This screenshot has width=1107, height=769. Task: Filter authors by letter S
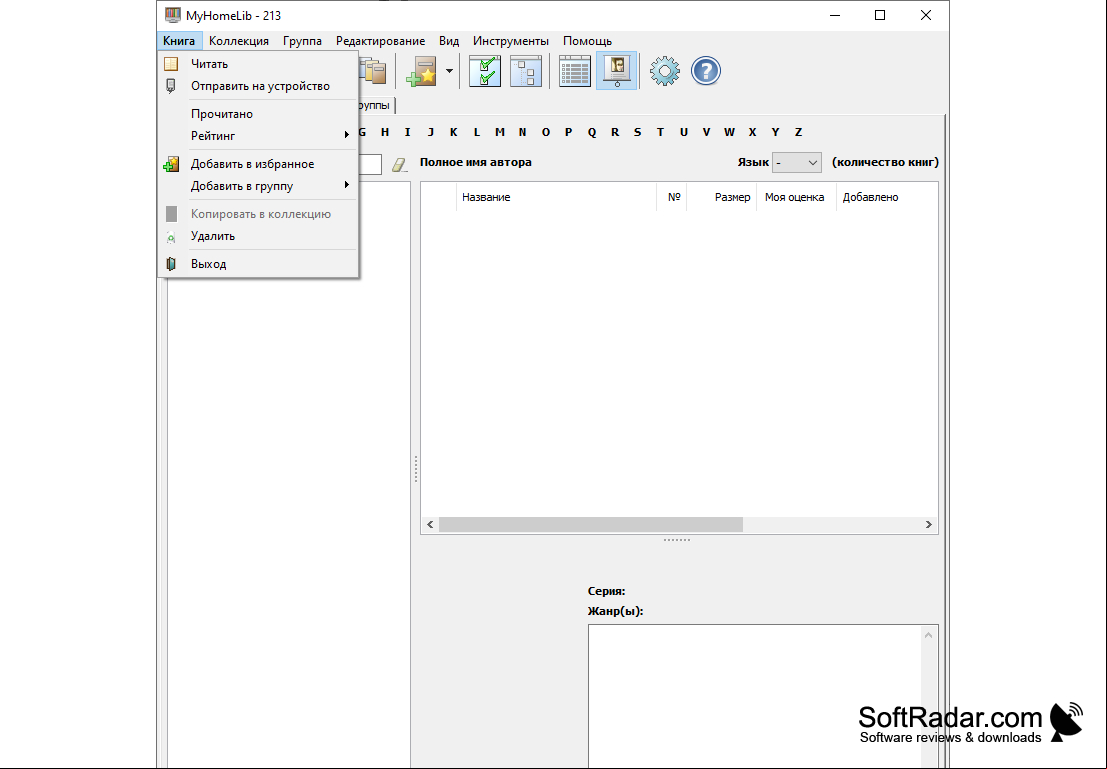pyautogui.click(x=638, y=132)
